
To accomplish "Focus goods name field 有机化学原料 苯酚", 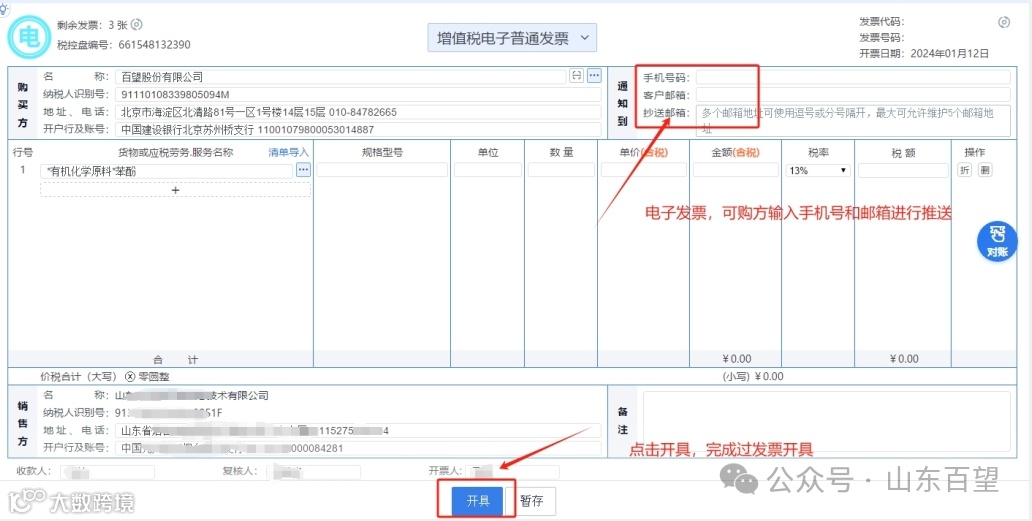I will click(167, 170).
